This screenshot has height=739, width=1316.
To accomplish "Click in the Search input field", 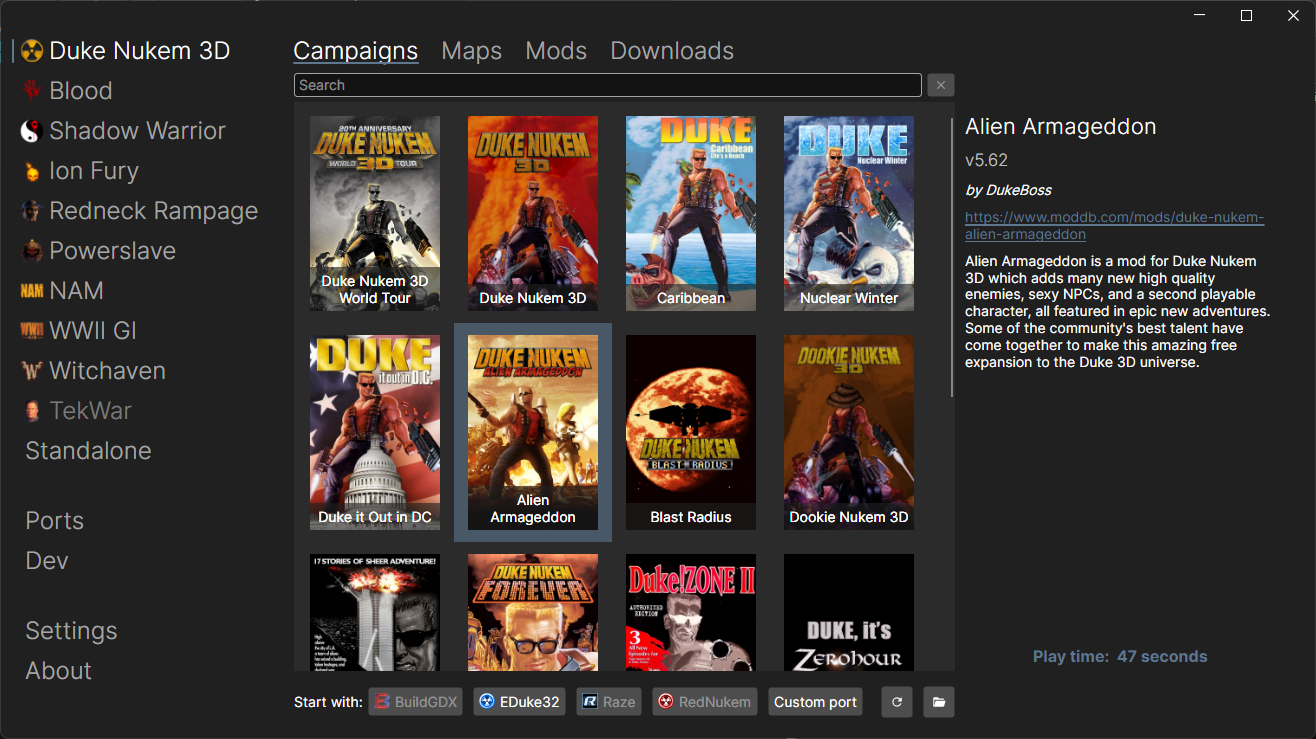I will (608, 85).
